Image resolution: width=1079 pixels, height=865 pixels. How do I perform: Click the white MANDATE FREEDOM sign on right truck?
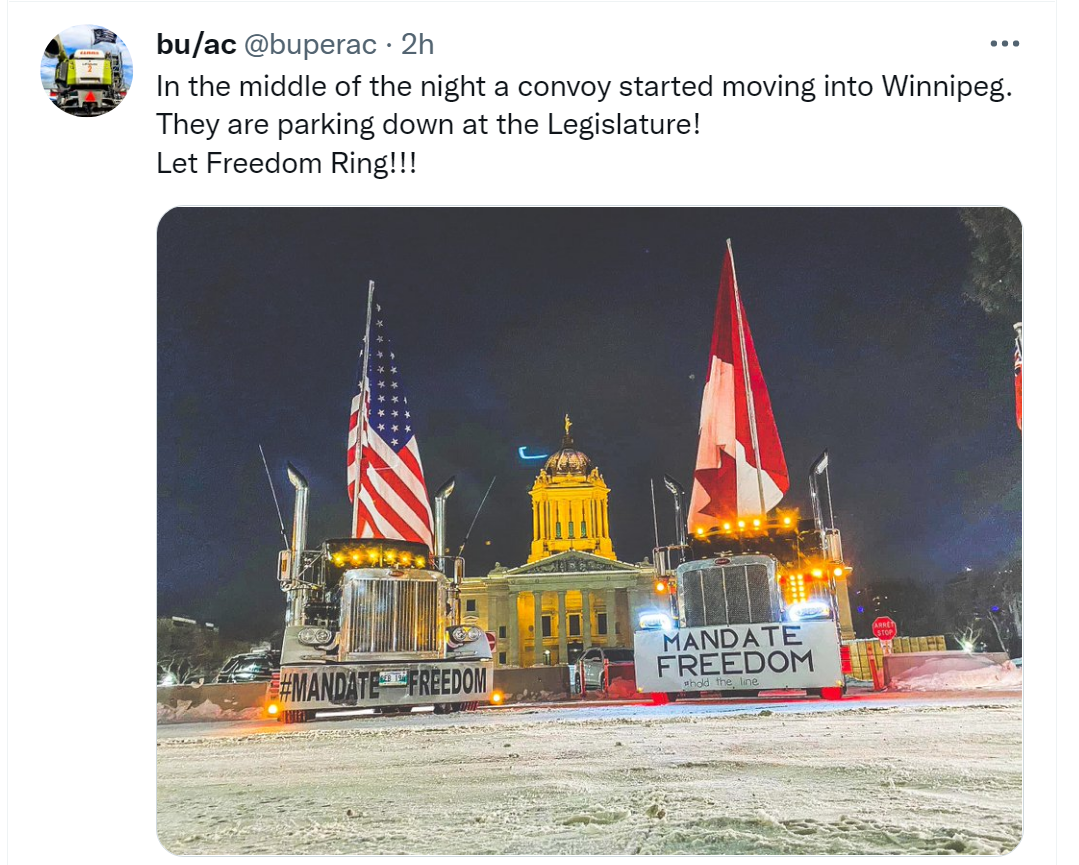(x=737, y=656)
